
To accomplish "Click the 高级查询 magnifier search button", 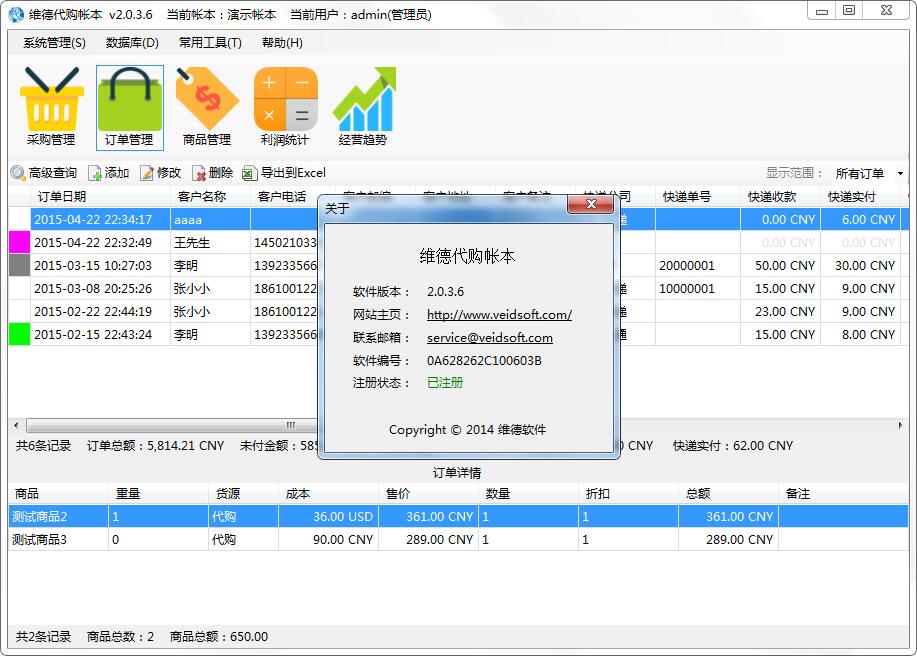I will click(x=44, y=173).
